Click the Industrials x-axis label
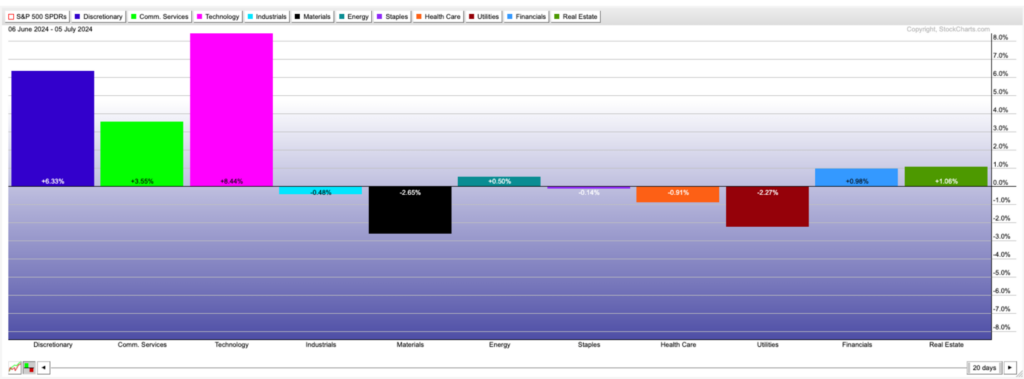The image size is (1024, 379). point(321,345)
